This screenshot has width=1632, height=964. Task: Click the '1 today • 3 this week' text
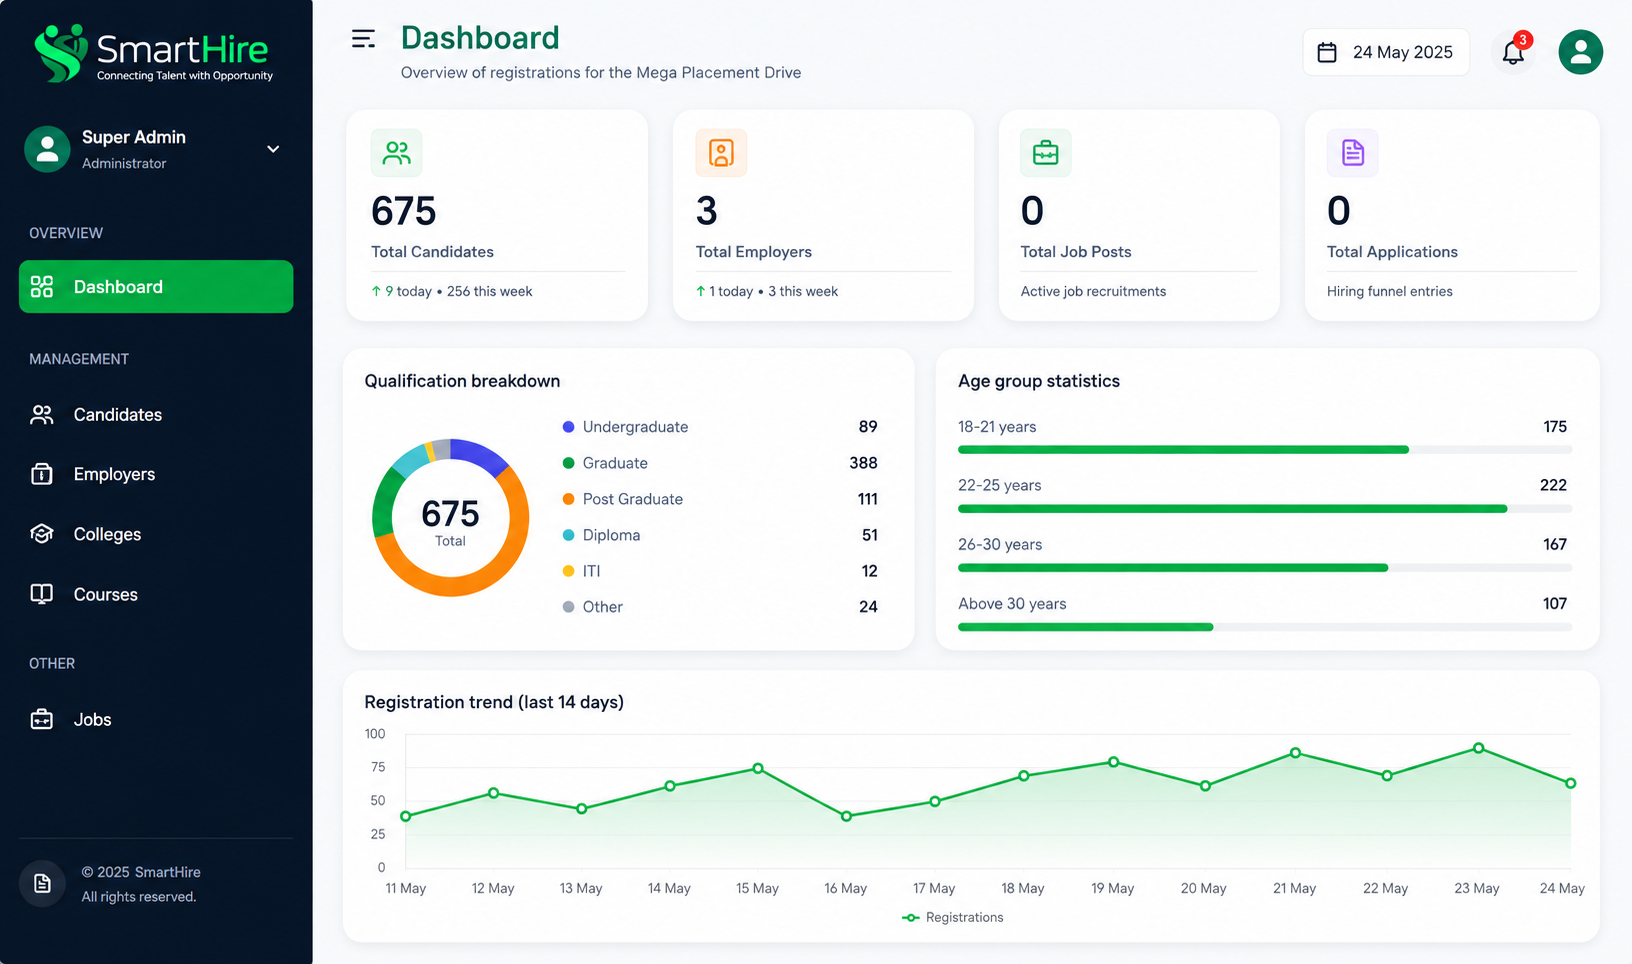pyautogui.click(x=767, y=291)
